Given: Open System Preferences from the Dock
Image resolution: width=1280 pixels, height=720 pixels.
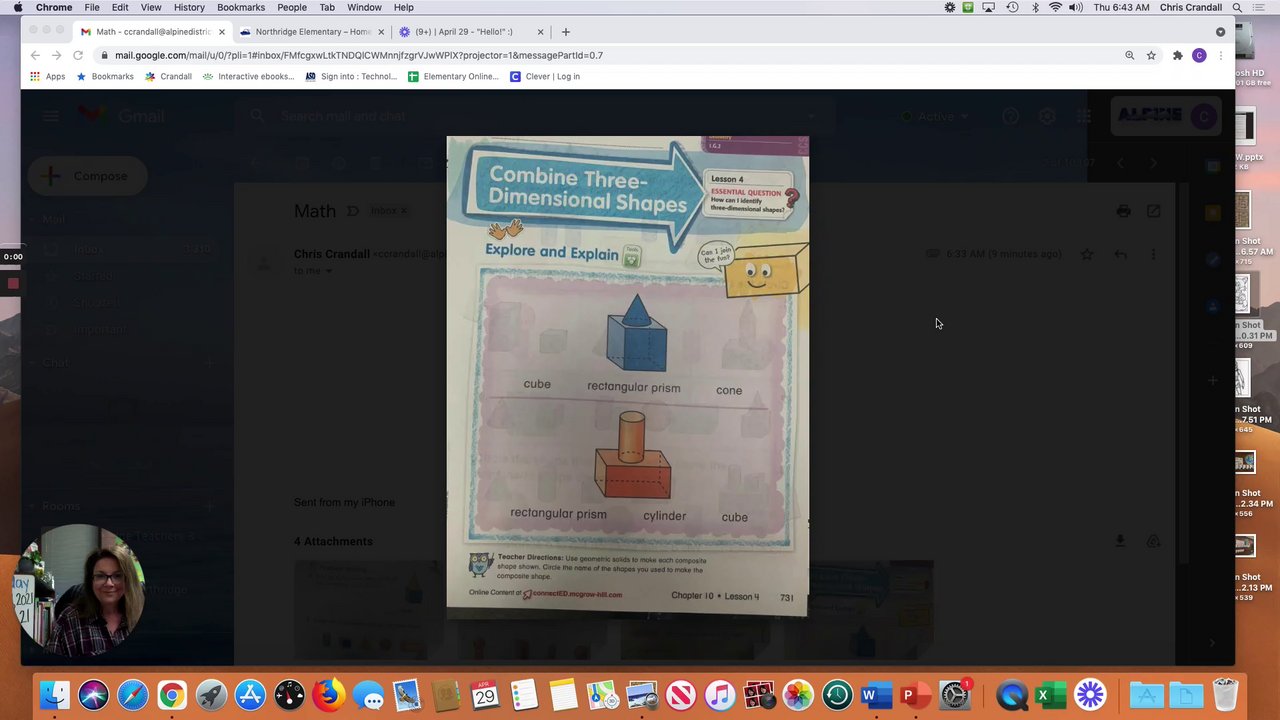Looking at the screenshot, I should (955, 694).
